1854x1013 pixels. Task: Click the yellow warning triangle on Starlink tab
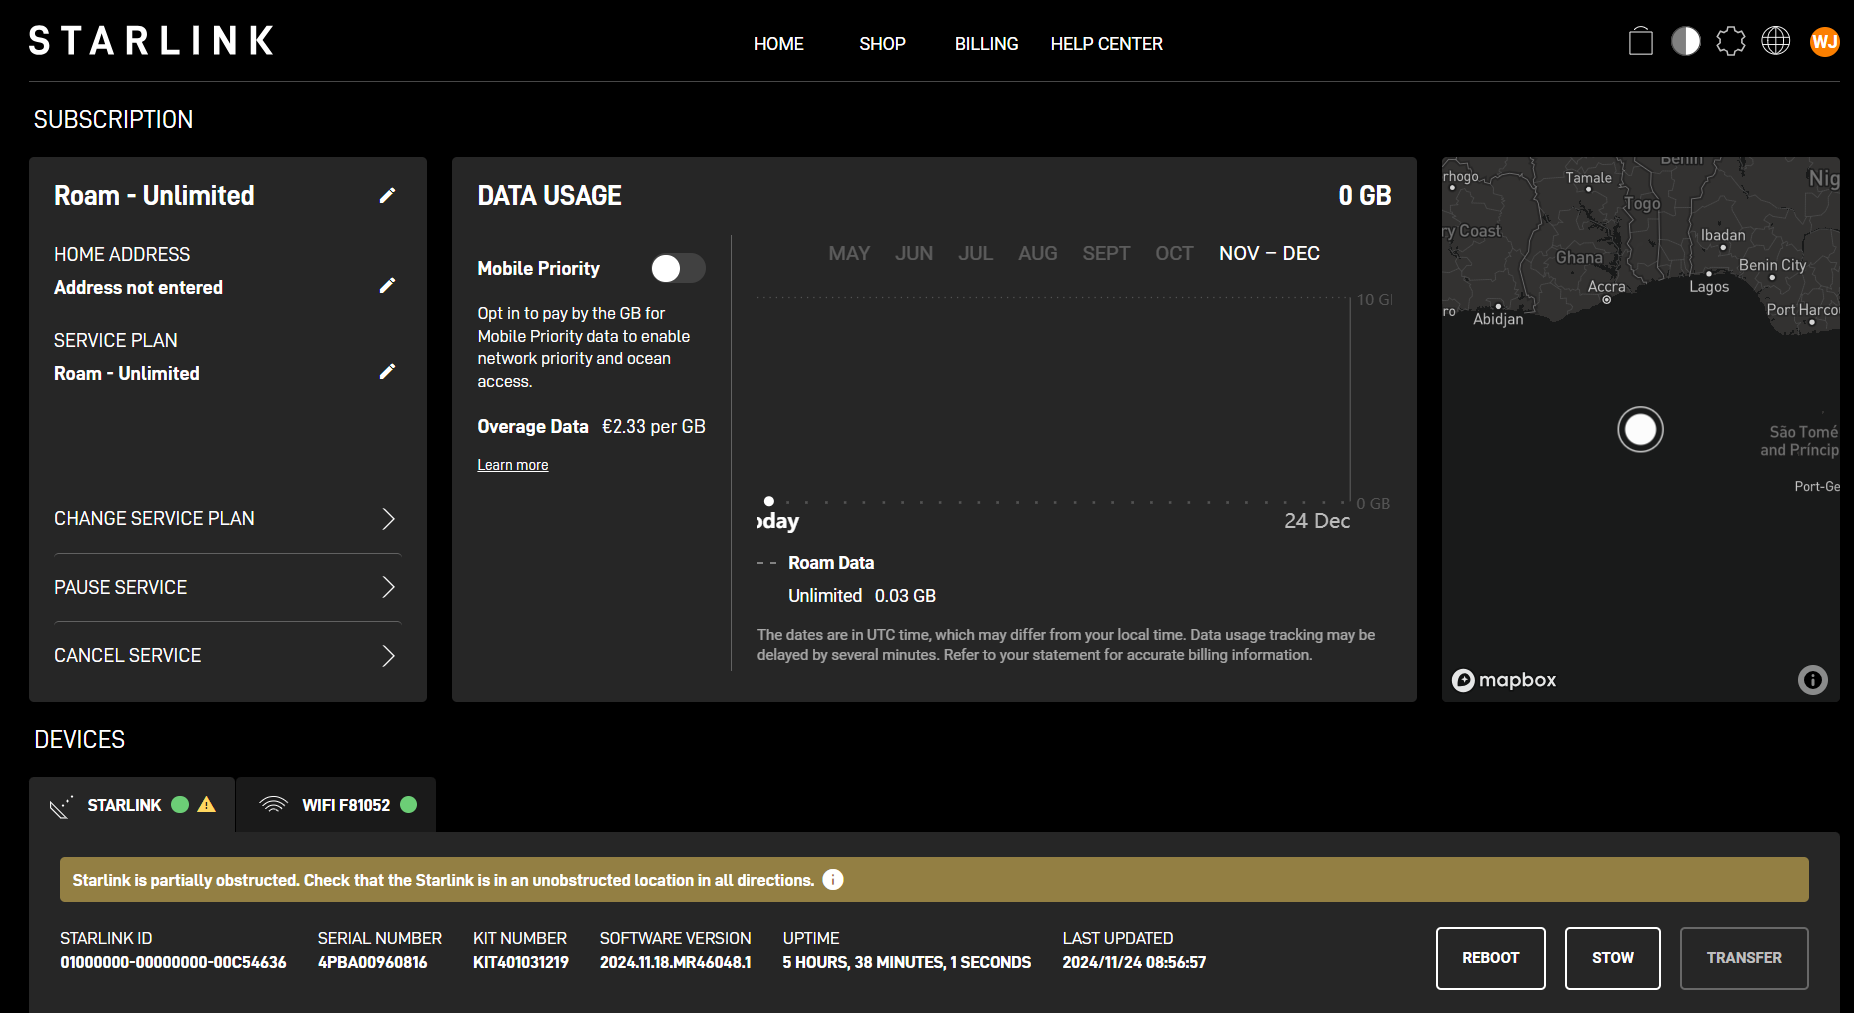pyautogui.click(x=207, y=804)
